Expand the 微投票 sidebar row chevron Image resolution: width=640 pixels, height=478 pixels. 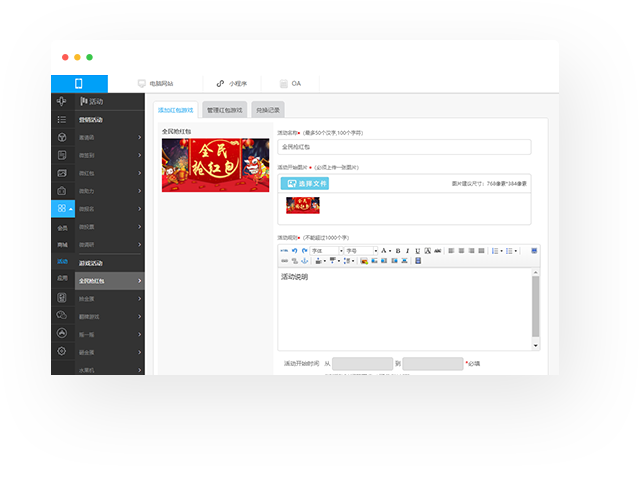click(x=140, y=227)
